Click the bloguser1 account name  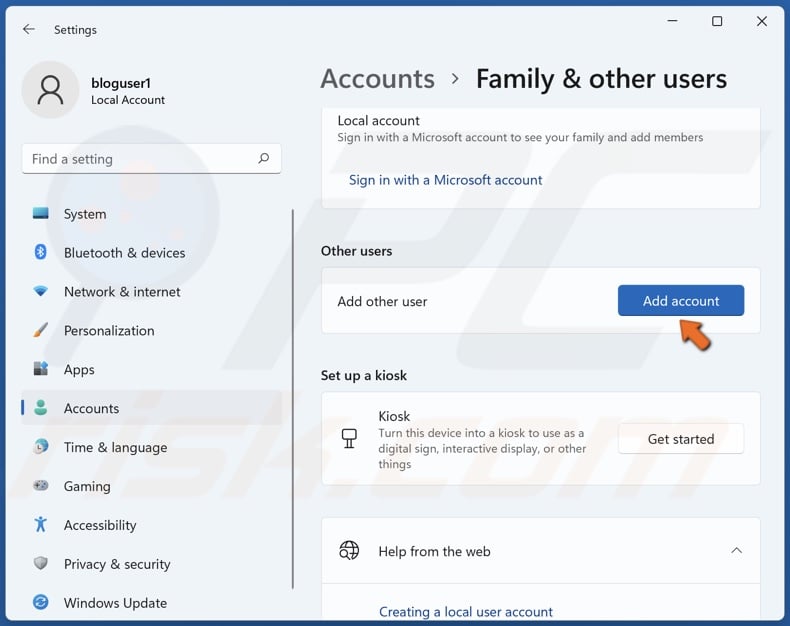[x=121, y=83]
